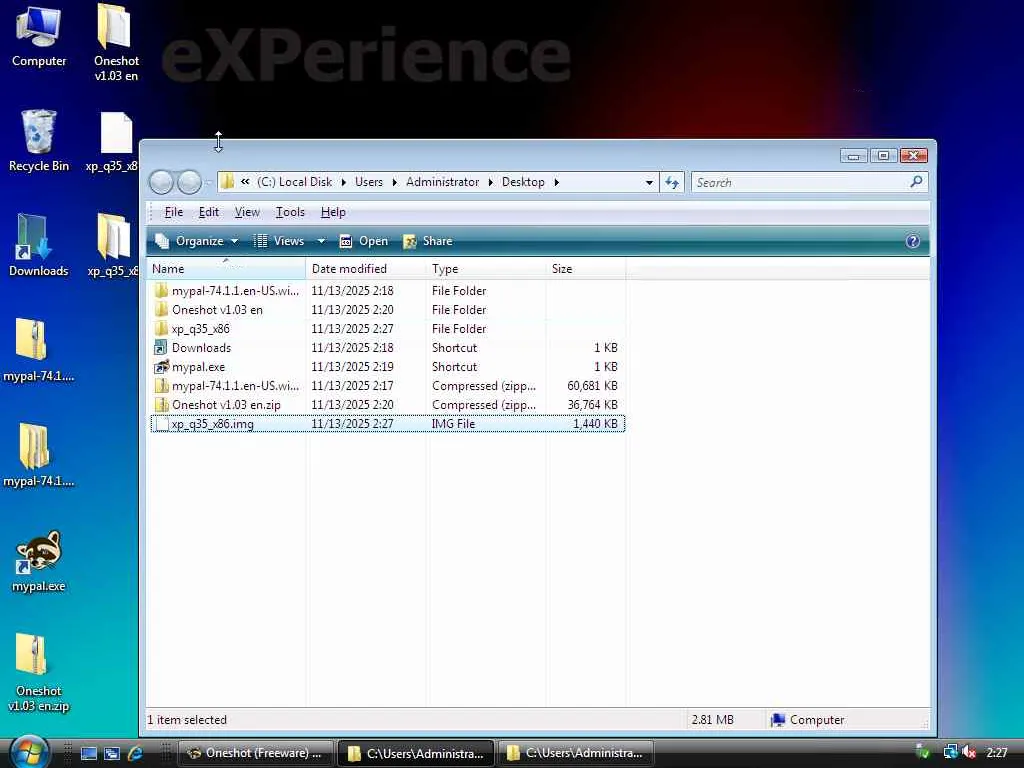
Task: Select the Oneshot v1.03 en.zip row
Action: click(x=387, y=405)
